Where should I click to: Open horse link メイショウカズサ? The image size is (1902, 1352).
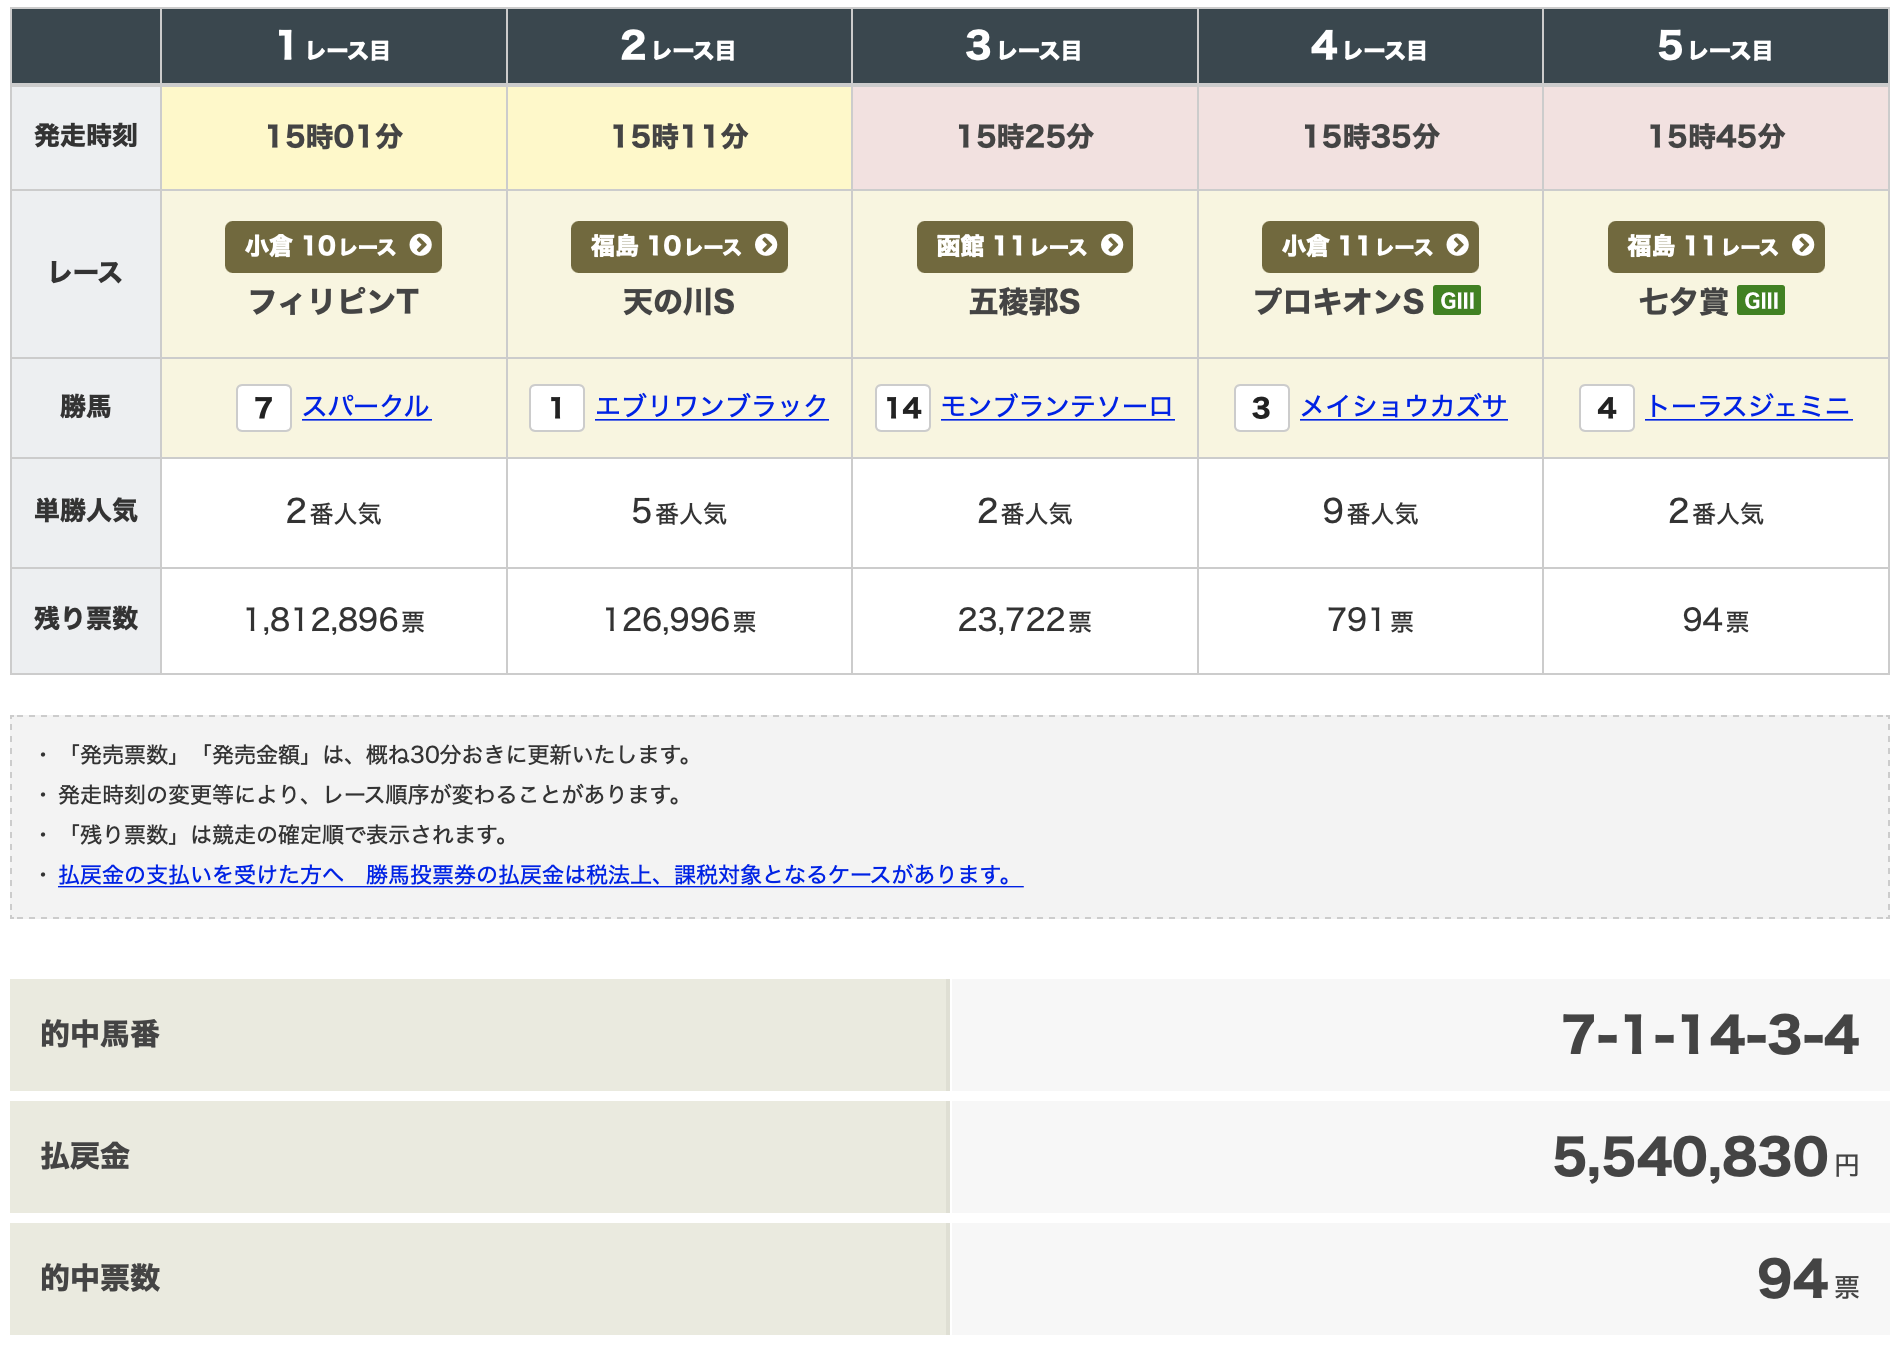1403,406
